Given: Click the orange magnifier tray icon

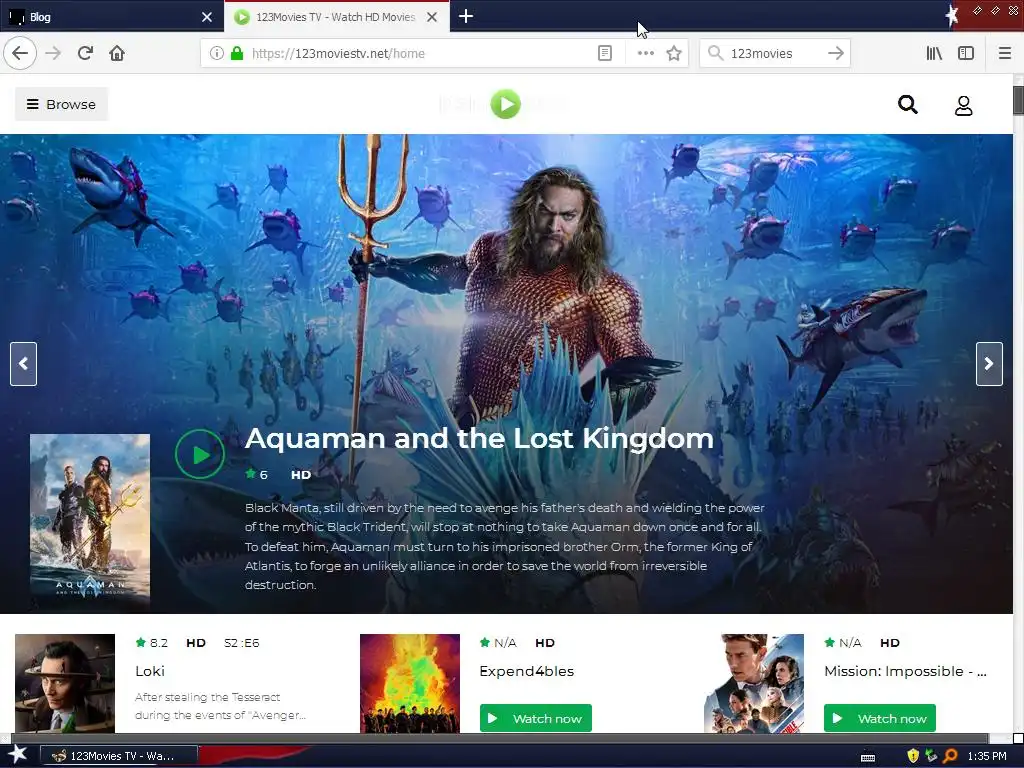Looking at the screenshot, I should (950, 756).
